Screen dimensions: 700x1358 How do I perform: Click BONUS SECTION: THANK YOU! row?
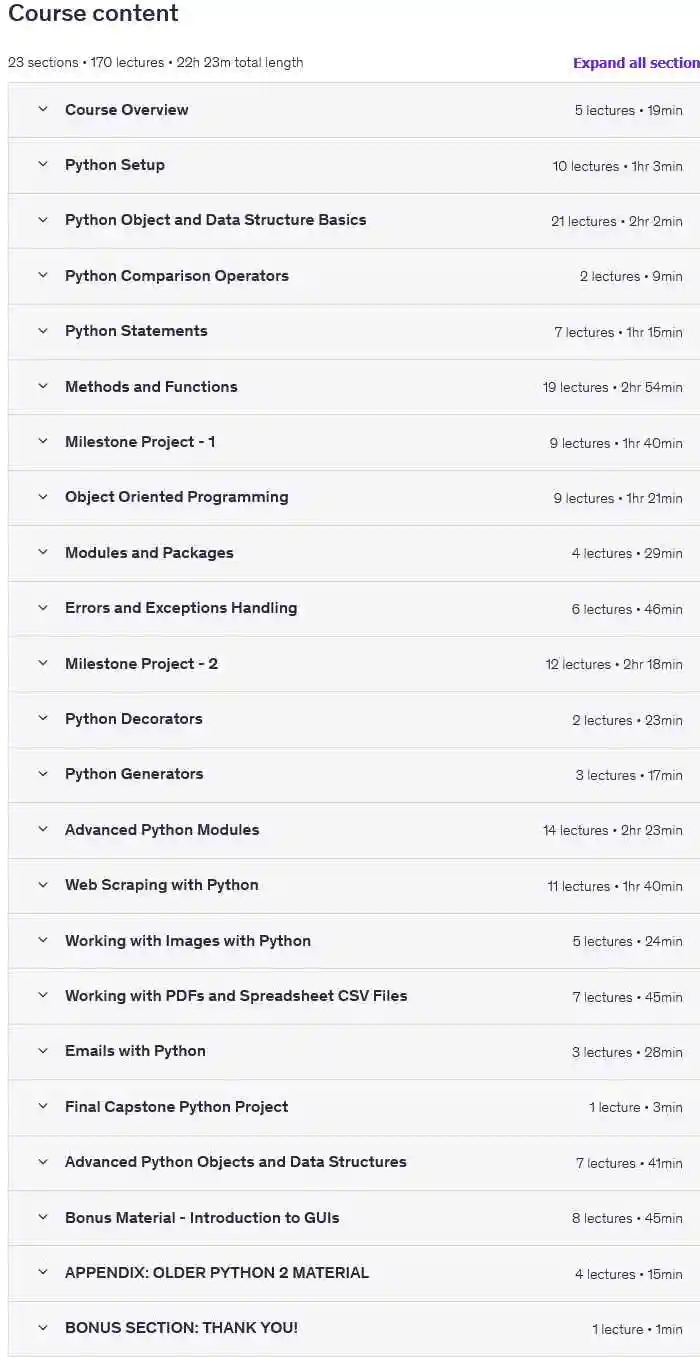point(181,1328)
